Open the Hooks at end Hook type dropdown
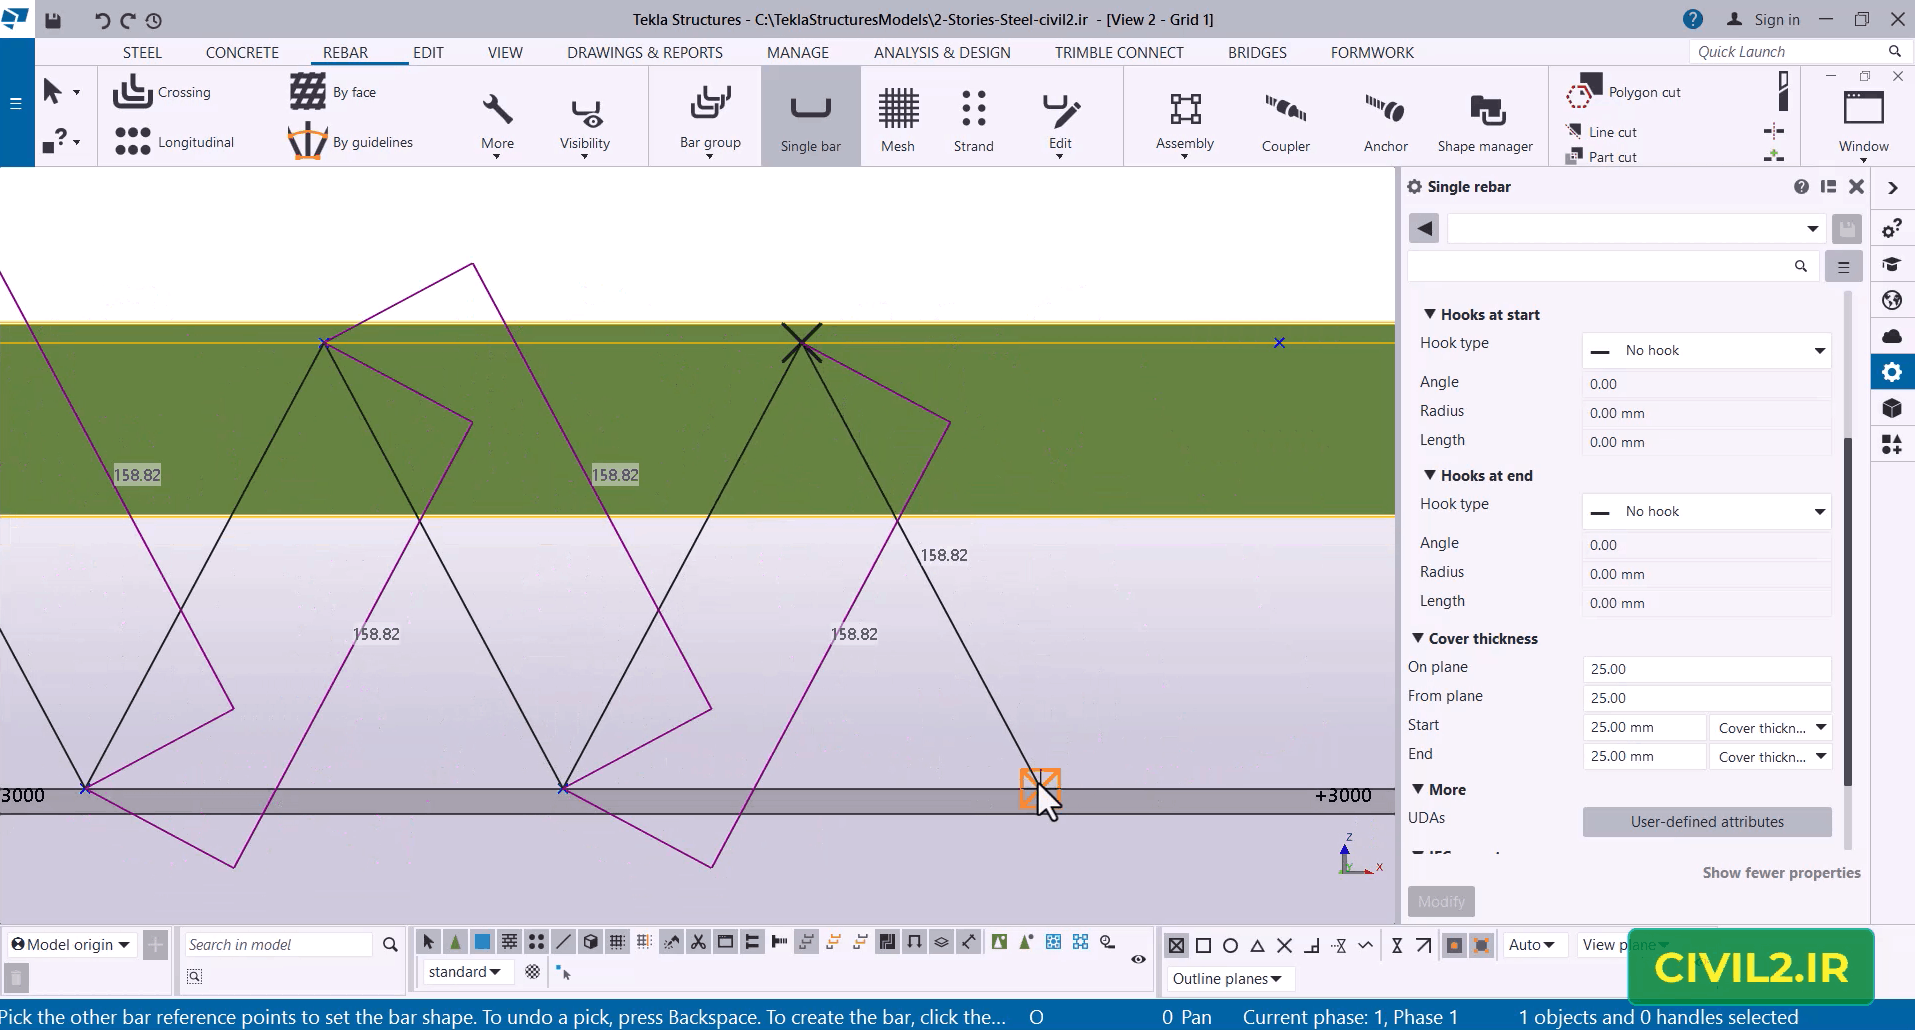This screenshot has width=1915, height=1030. (1707, 511)
